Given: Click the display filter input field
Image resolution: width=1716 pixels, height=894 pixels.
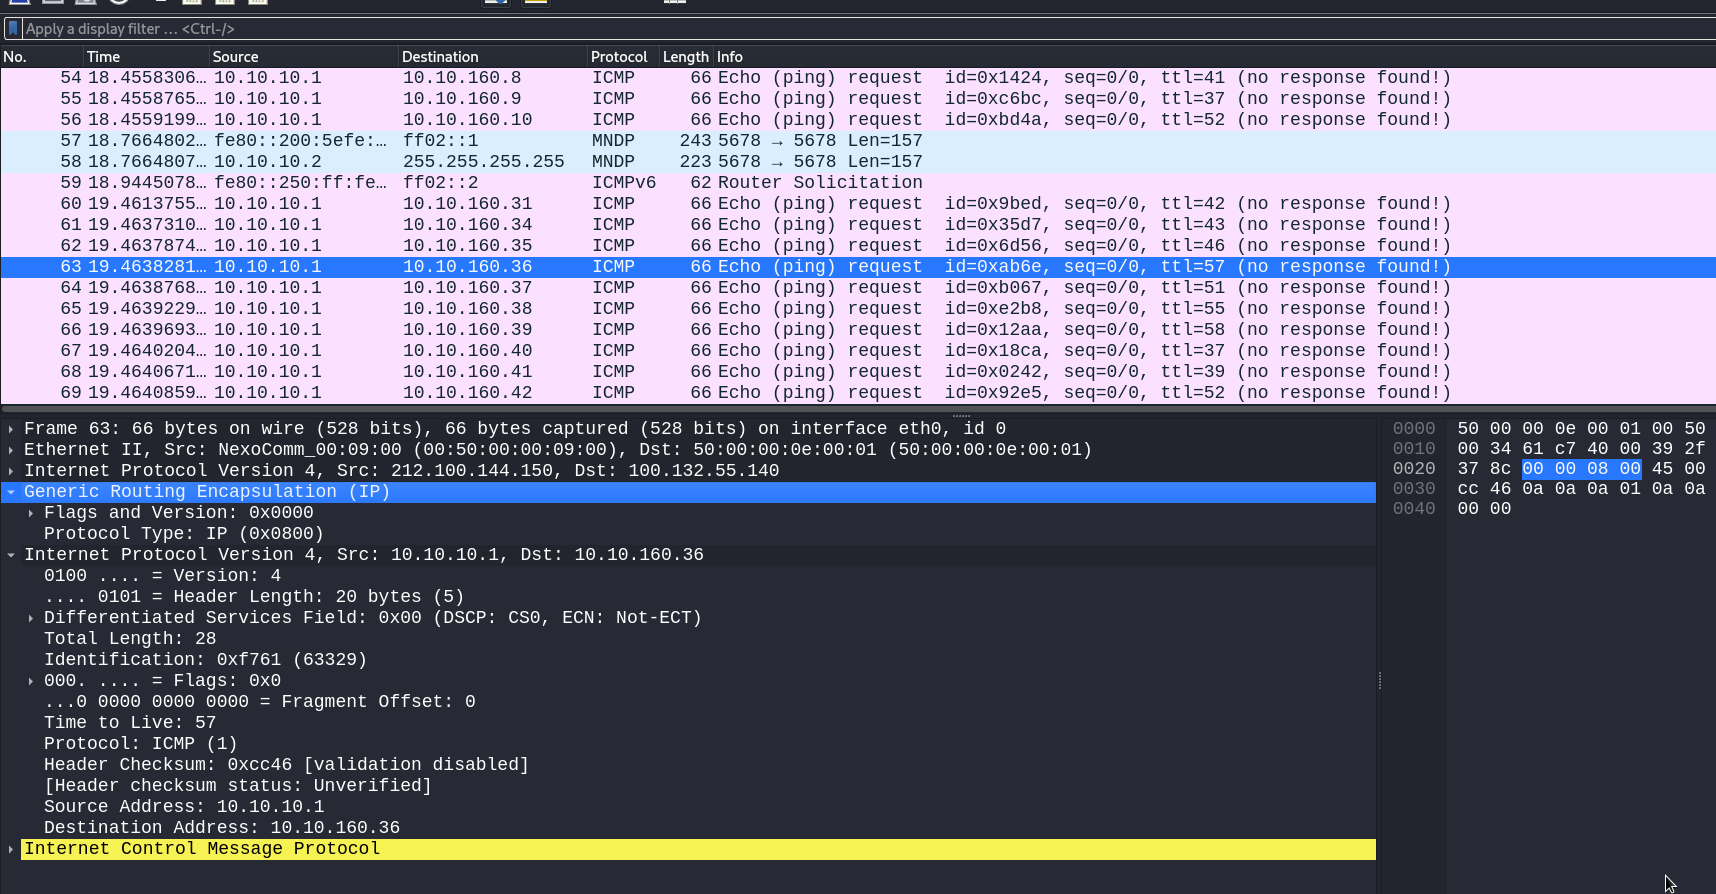Looking at the screenshot, I should tap(868, 29).
